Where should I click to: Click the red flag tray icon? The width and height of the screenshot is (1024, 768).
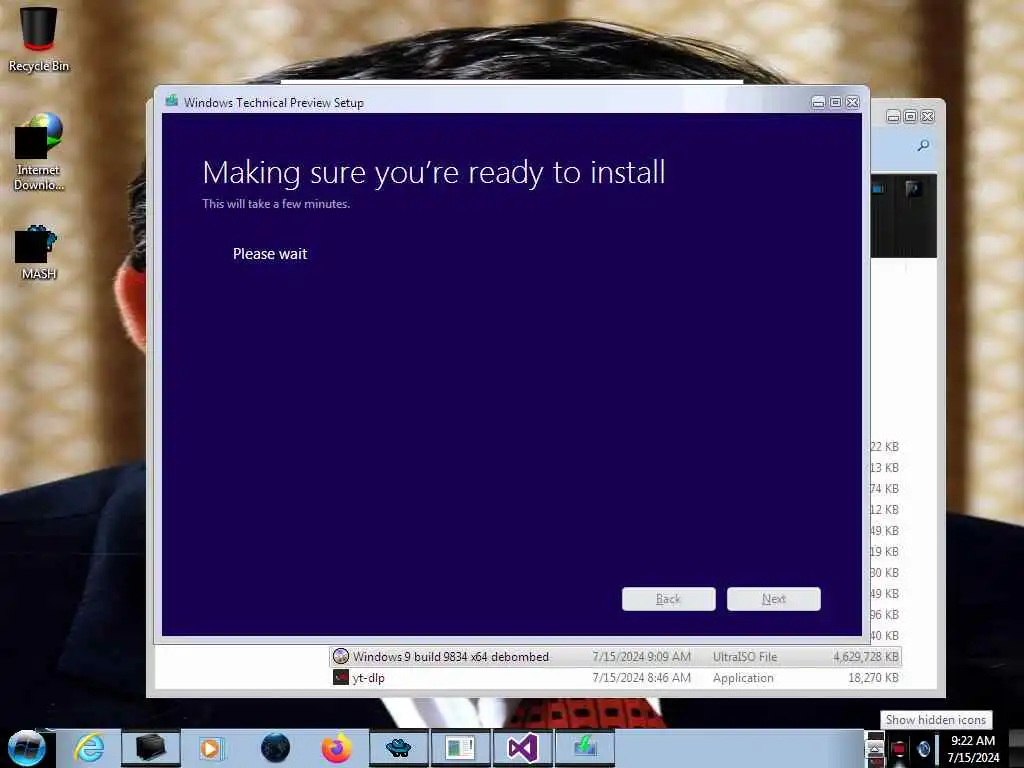pyautogui.click(x=899, y=748)
